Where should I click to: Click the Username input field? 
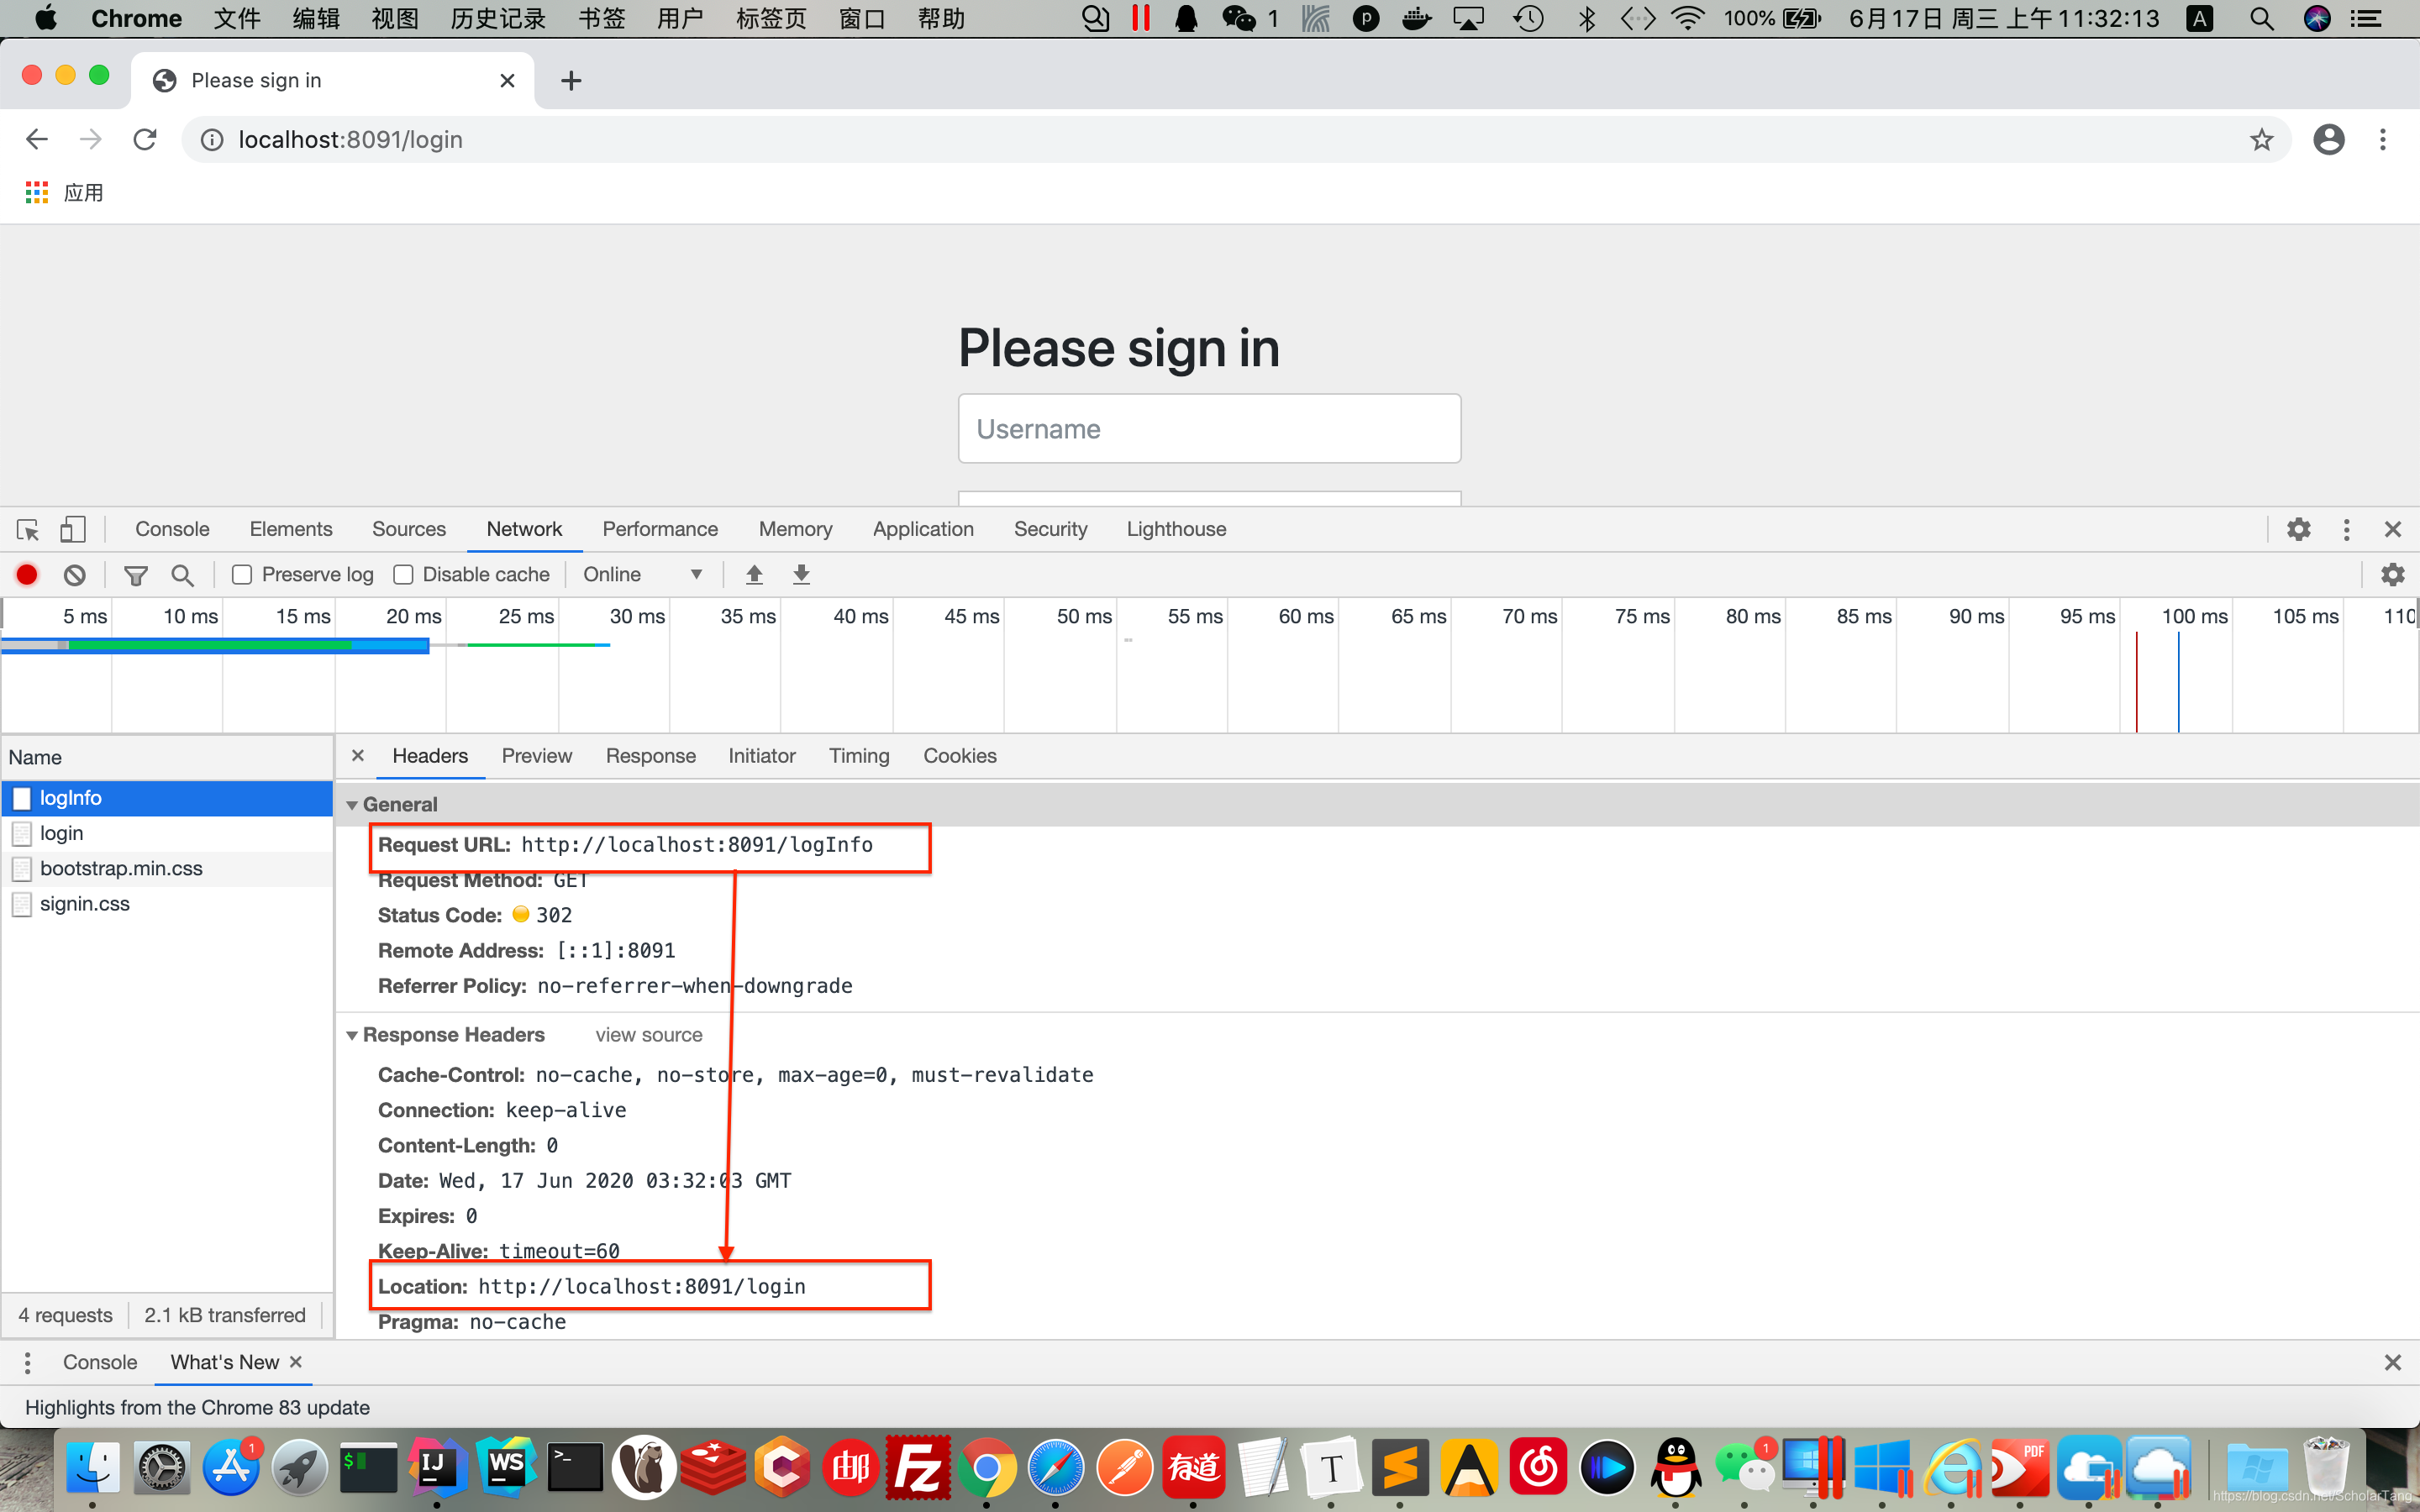1209,427
